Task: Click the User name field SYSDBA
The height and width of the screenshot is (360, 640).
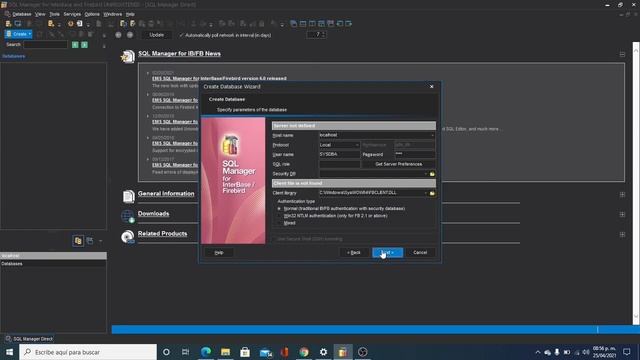Action: click(x=339, y=154)
